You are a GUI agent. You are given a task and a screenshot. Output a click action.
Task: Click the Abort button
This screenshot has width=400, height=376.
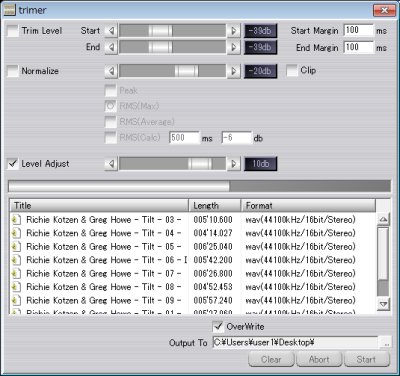319,359
